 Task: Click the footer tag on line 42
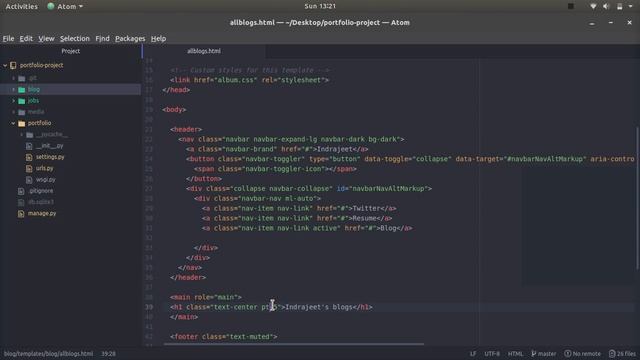(224, 337)
